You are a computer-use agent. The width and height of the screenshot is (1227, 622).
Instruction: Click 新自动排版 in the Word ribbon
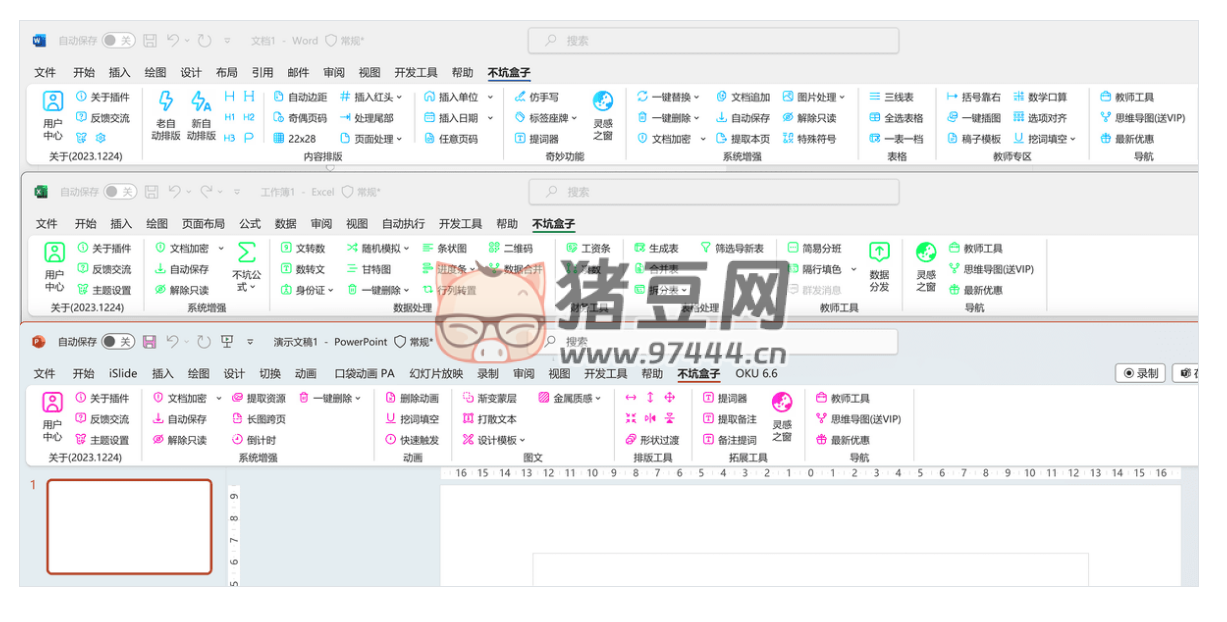[x=201, y=116]
